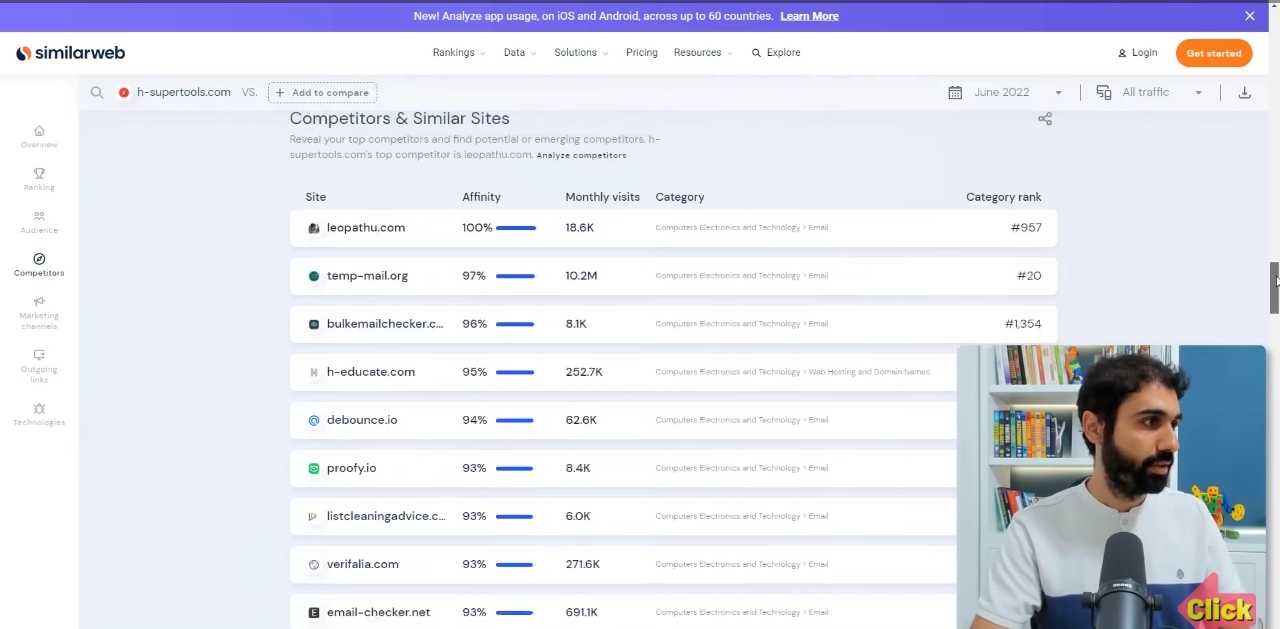Click Add to compare button
This screenshot has width=1280, height=629.
click(322, 92)
